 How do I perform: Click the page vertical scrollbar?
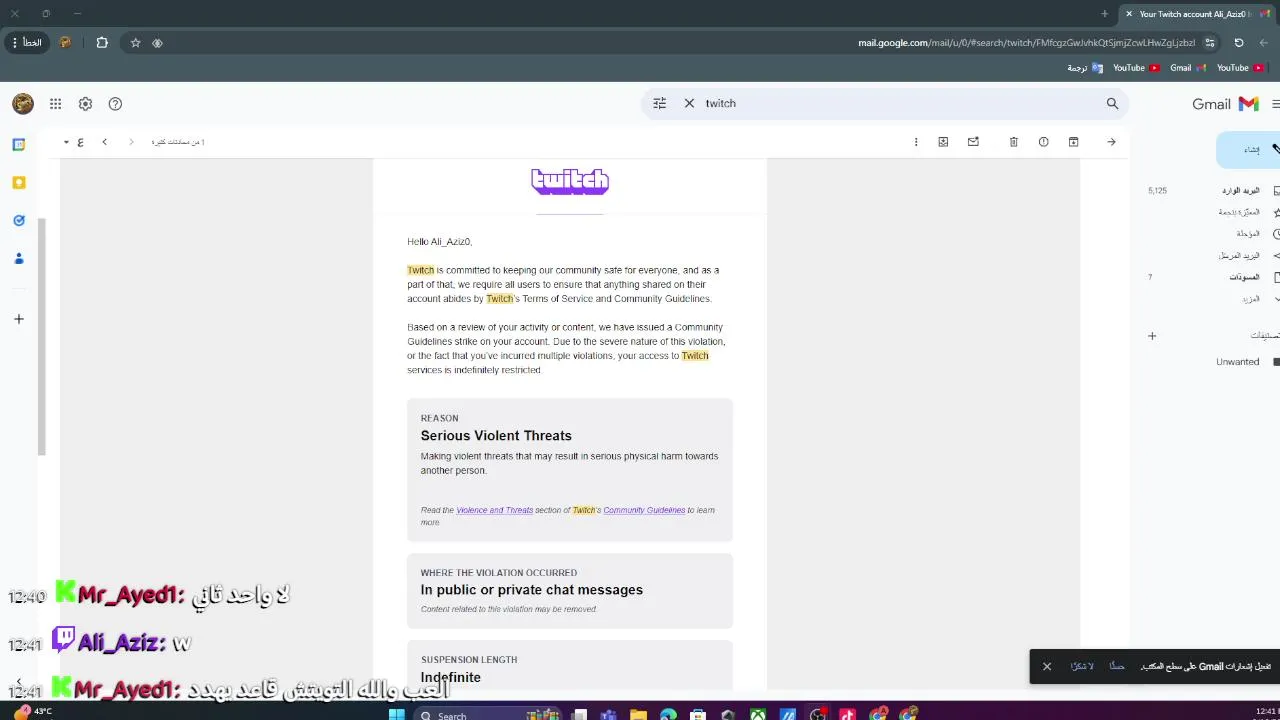point(41,335)
